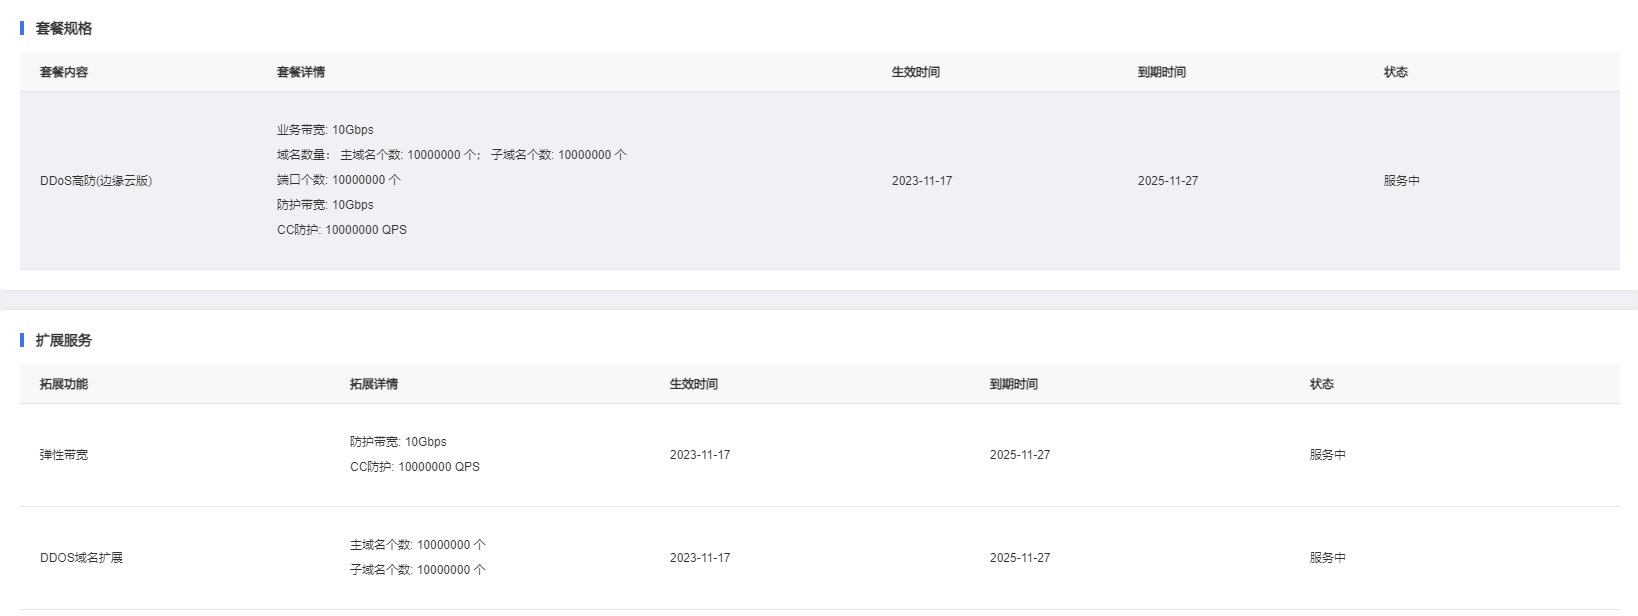
Task: Click the 扩展服务 section title
Action: (64, 340)
